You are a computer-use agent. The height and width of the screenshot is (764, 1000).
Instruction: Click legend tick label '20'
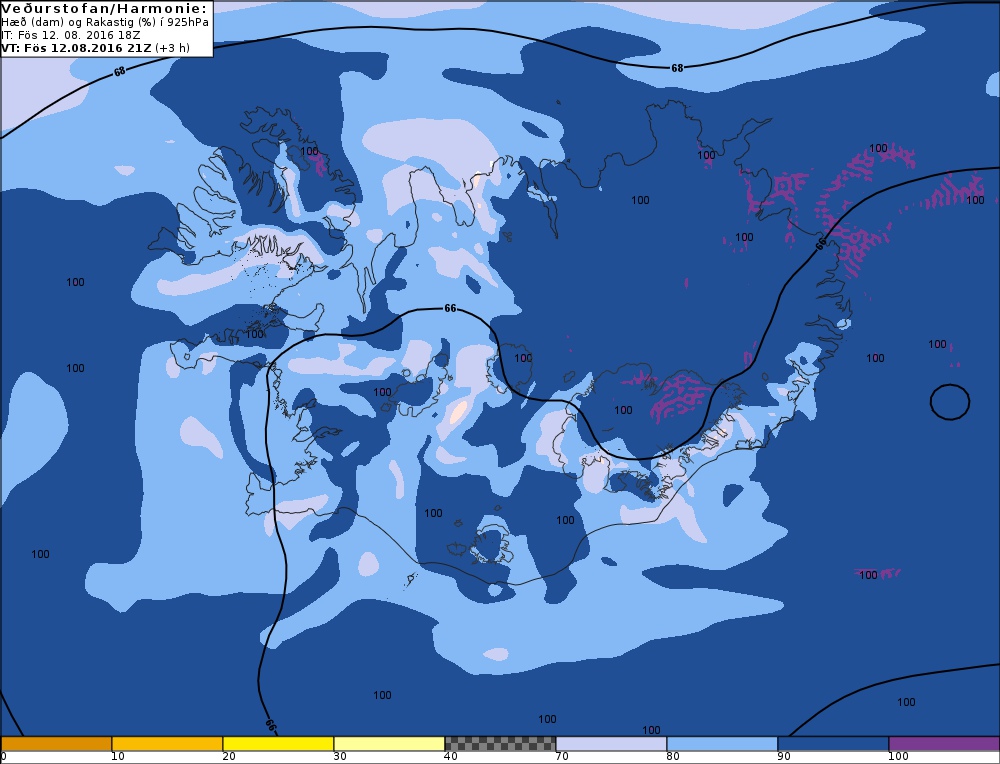tap(229, 757)
